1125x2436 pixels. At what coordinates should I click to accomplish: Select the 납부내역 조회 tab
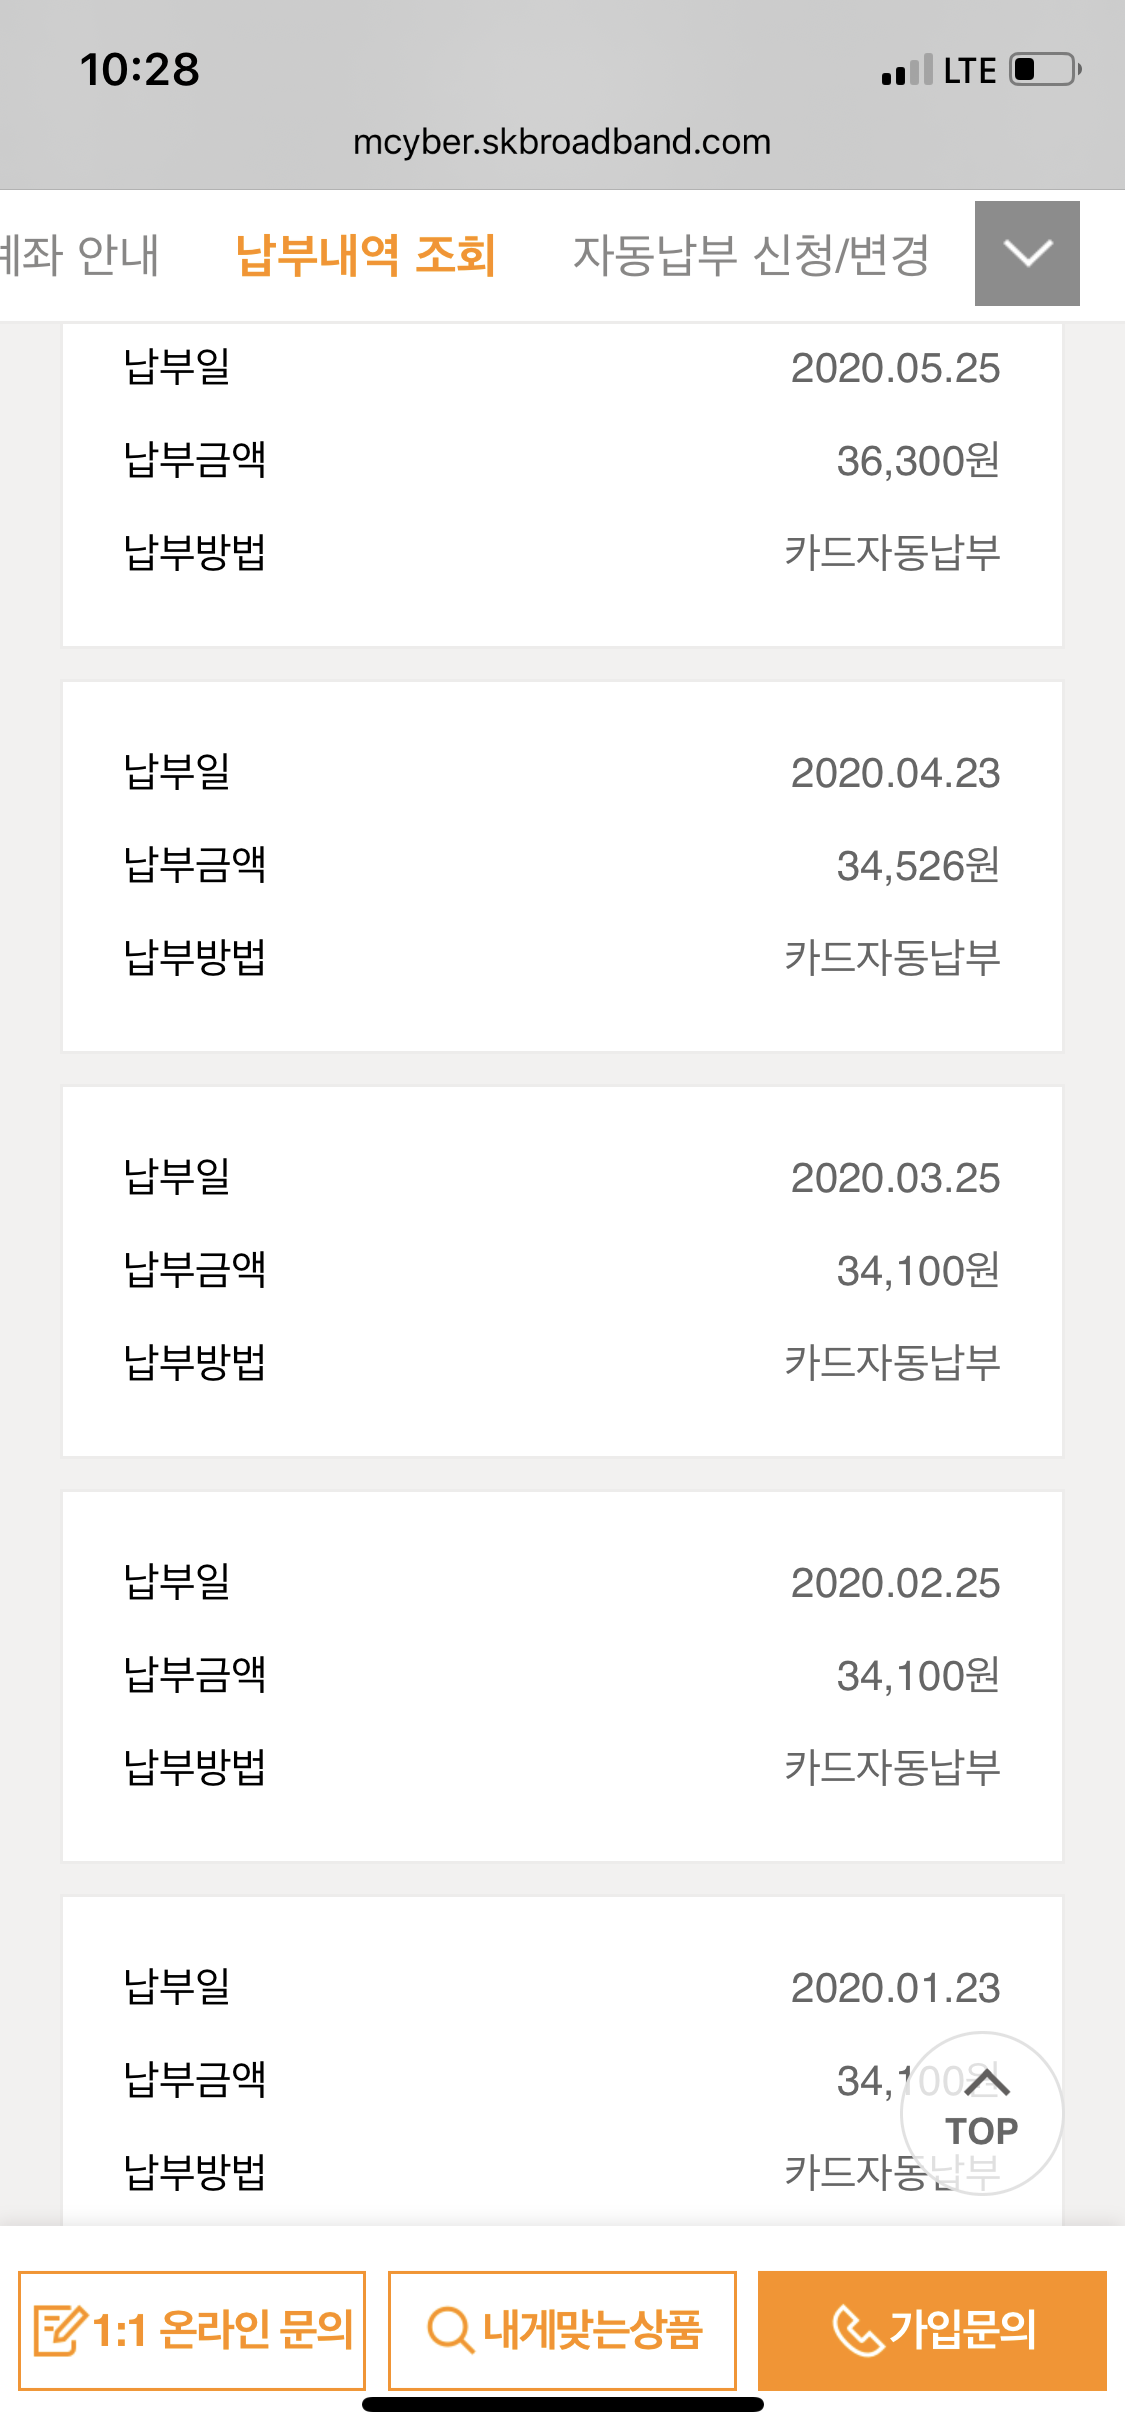366,255
